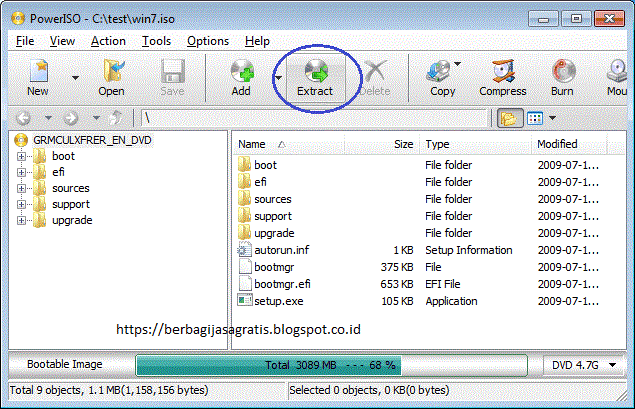Select the boot folder in tree pane

[63, 156]
